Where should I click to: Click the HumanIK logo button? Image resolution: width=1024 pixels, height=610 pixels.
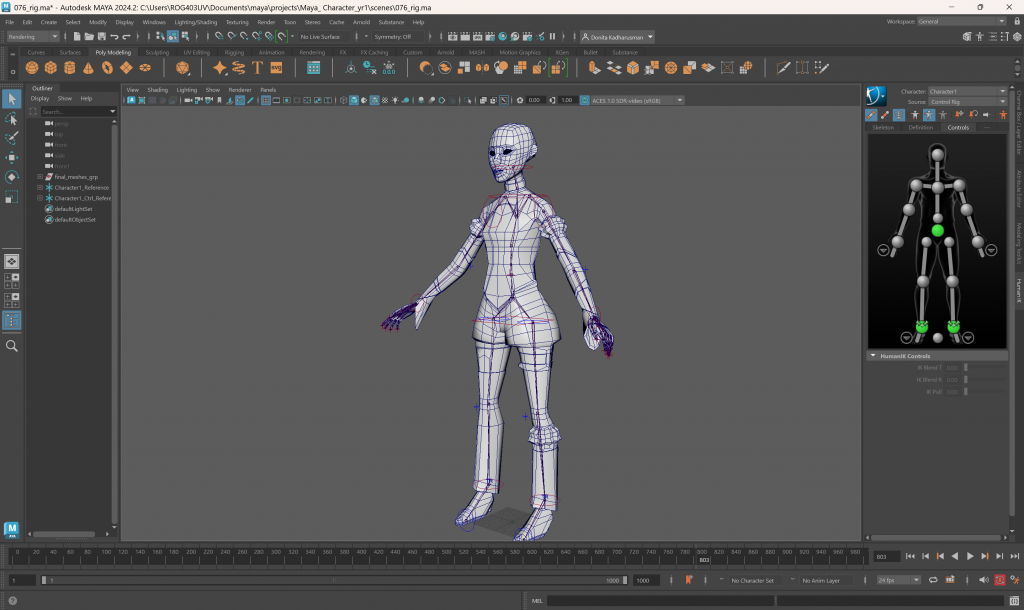(x=876, y=96)
